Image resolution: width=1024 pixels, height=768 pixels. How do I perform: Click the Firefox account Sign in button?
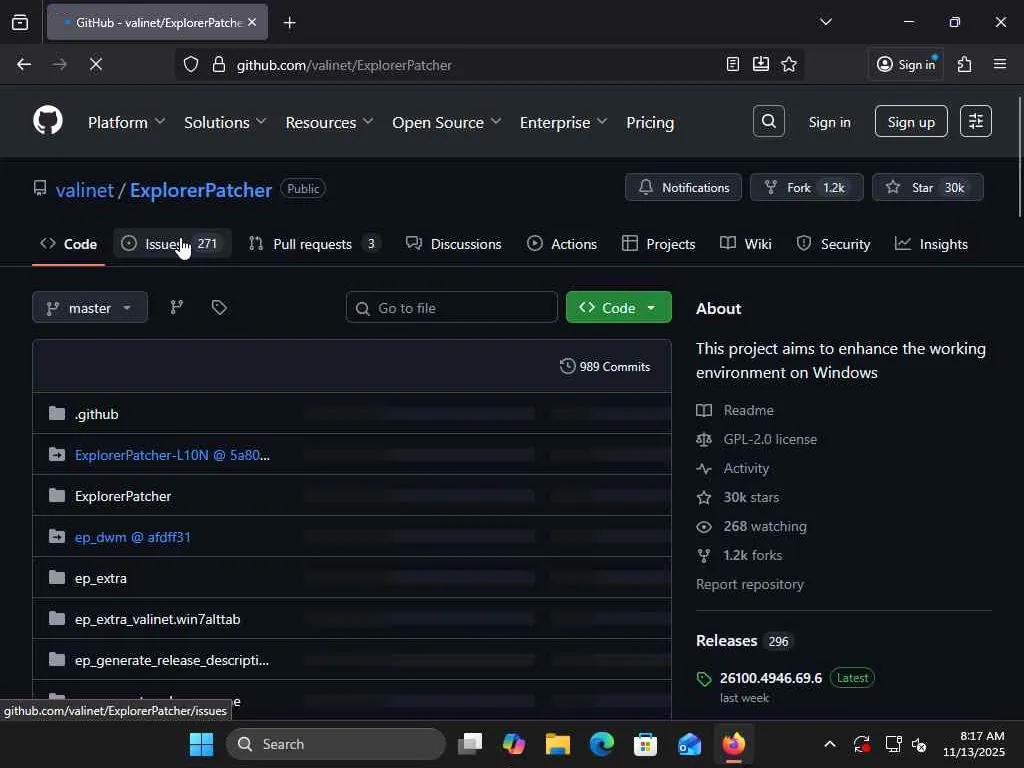click(906, 64)
